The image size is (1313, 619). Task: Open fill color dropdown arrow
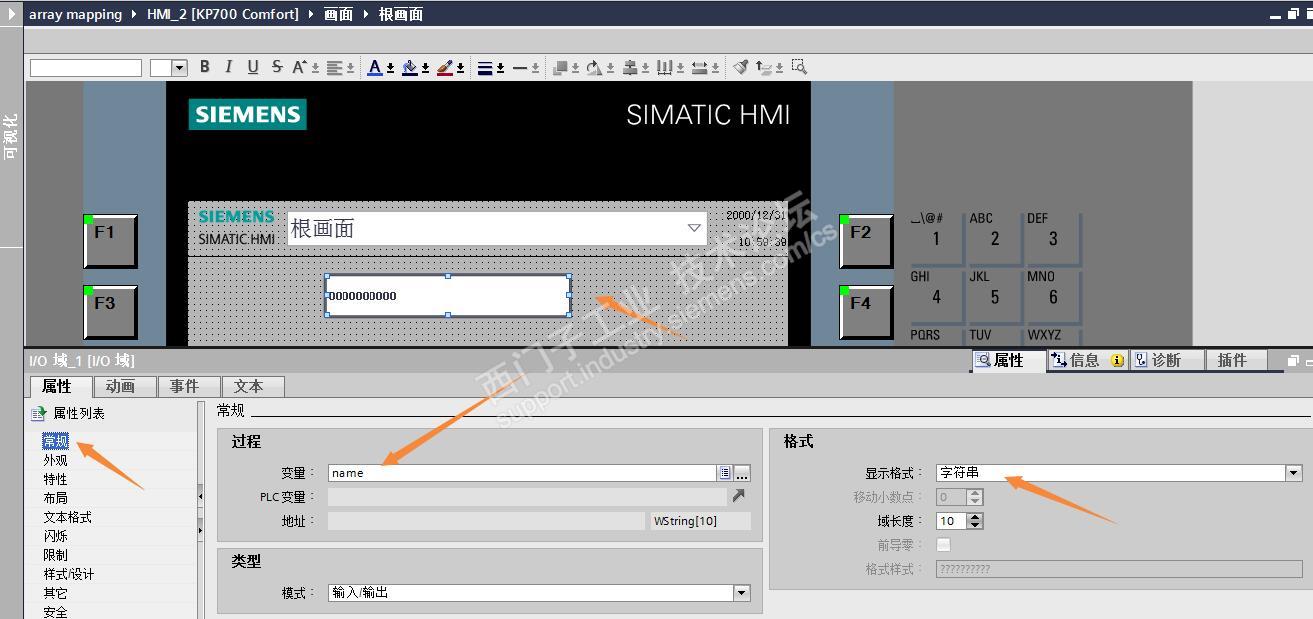pyautogui.click(x=425, y=68)
